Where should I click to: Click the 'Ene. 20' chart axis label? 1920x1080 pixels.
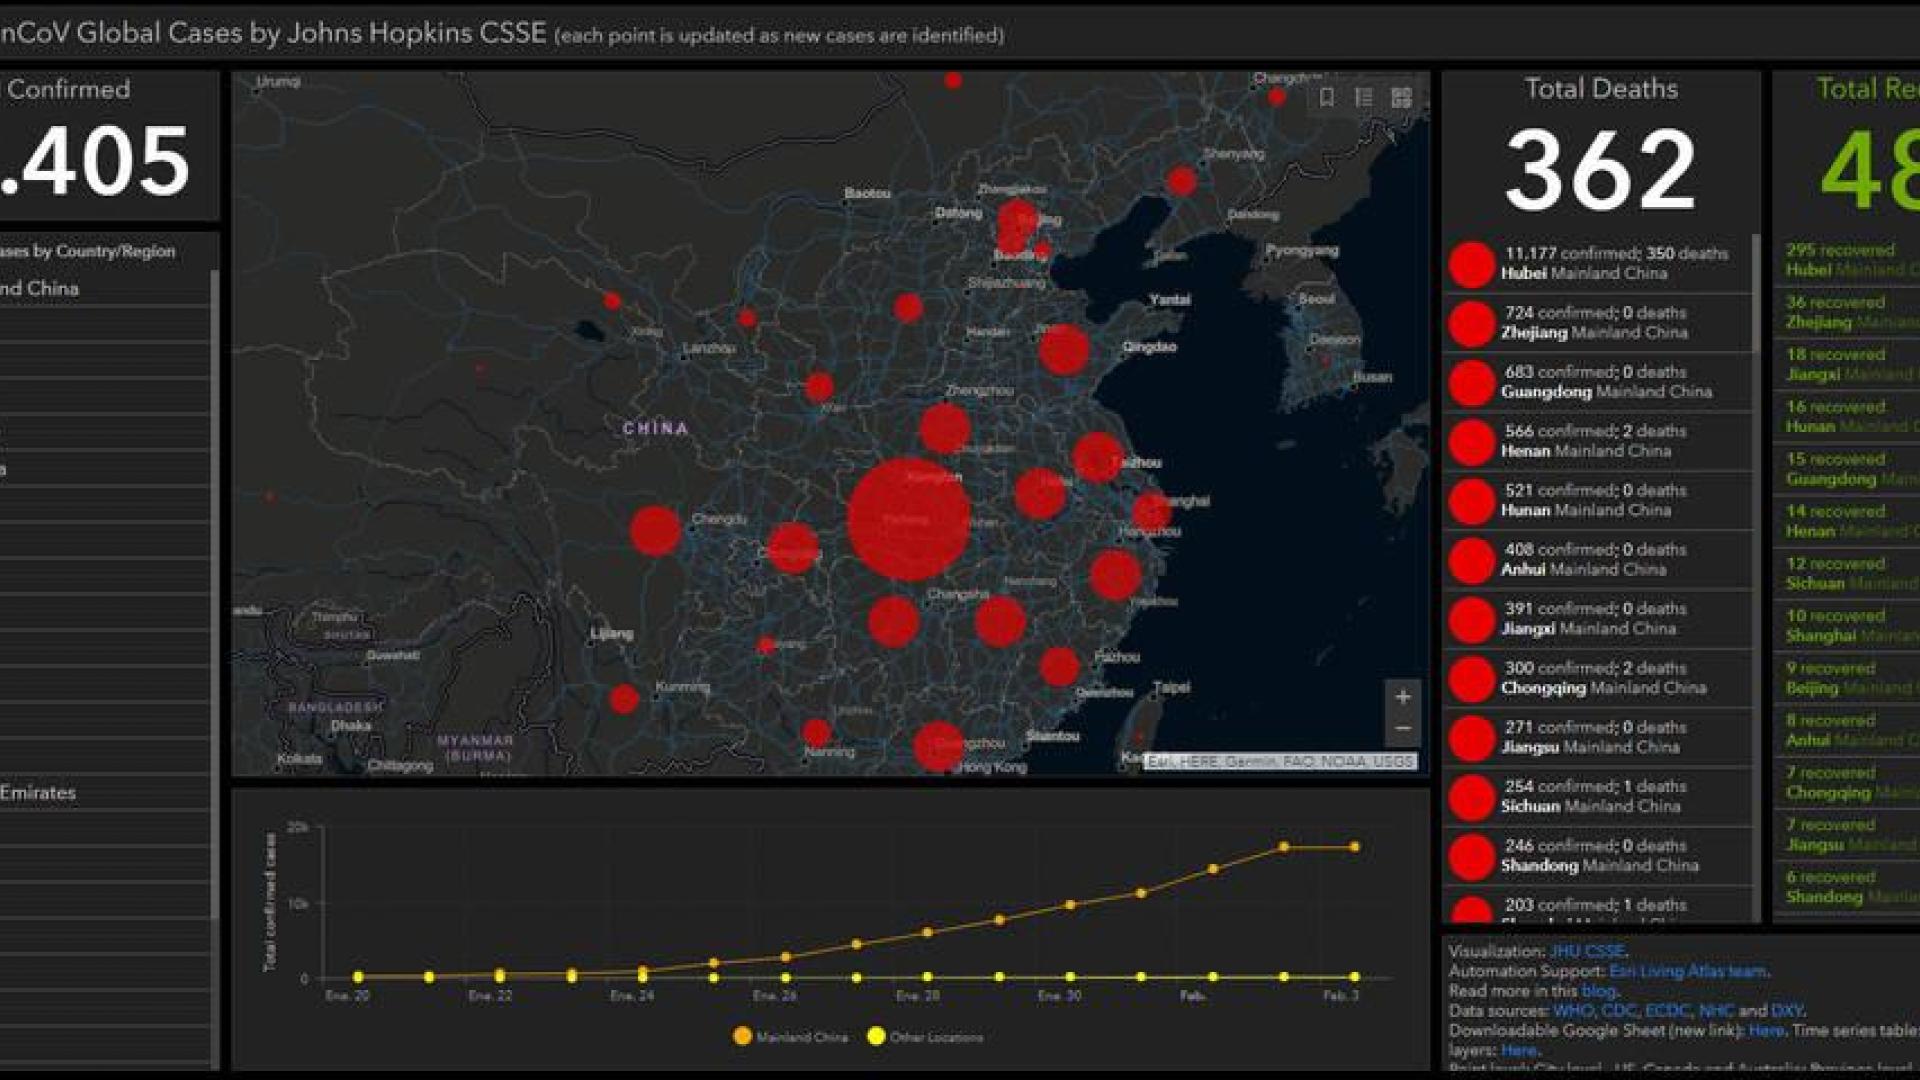pyautogui.click(x=348, y=996)
